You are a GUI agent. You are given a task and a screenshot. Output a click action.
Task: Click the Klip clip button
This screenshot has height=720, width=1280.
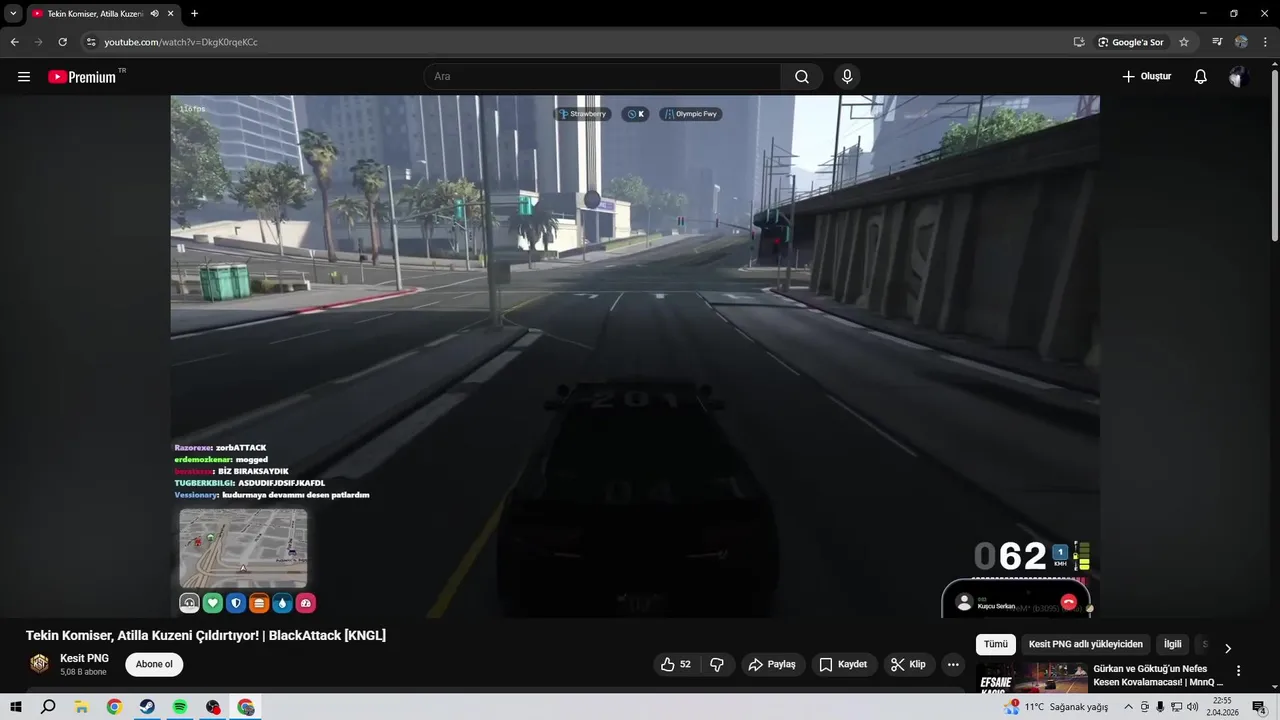(x=909, y=664)
